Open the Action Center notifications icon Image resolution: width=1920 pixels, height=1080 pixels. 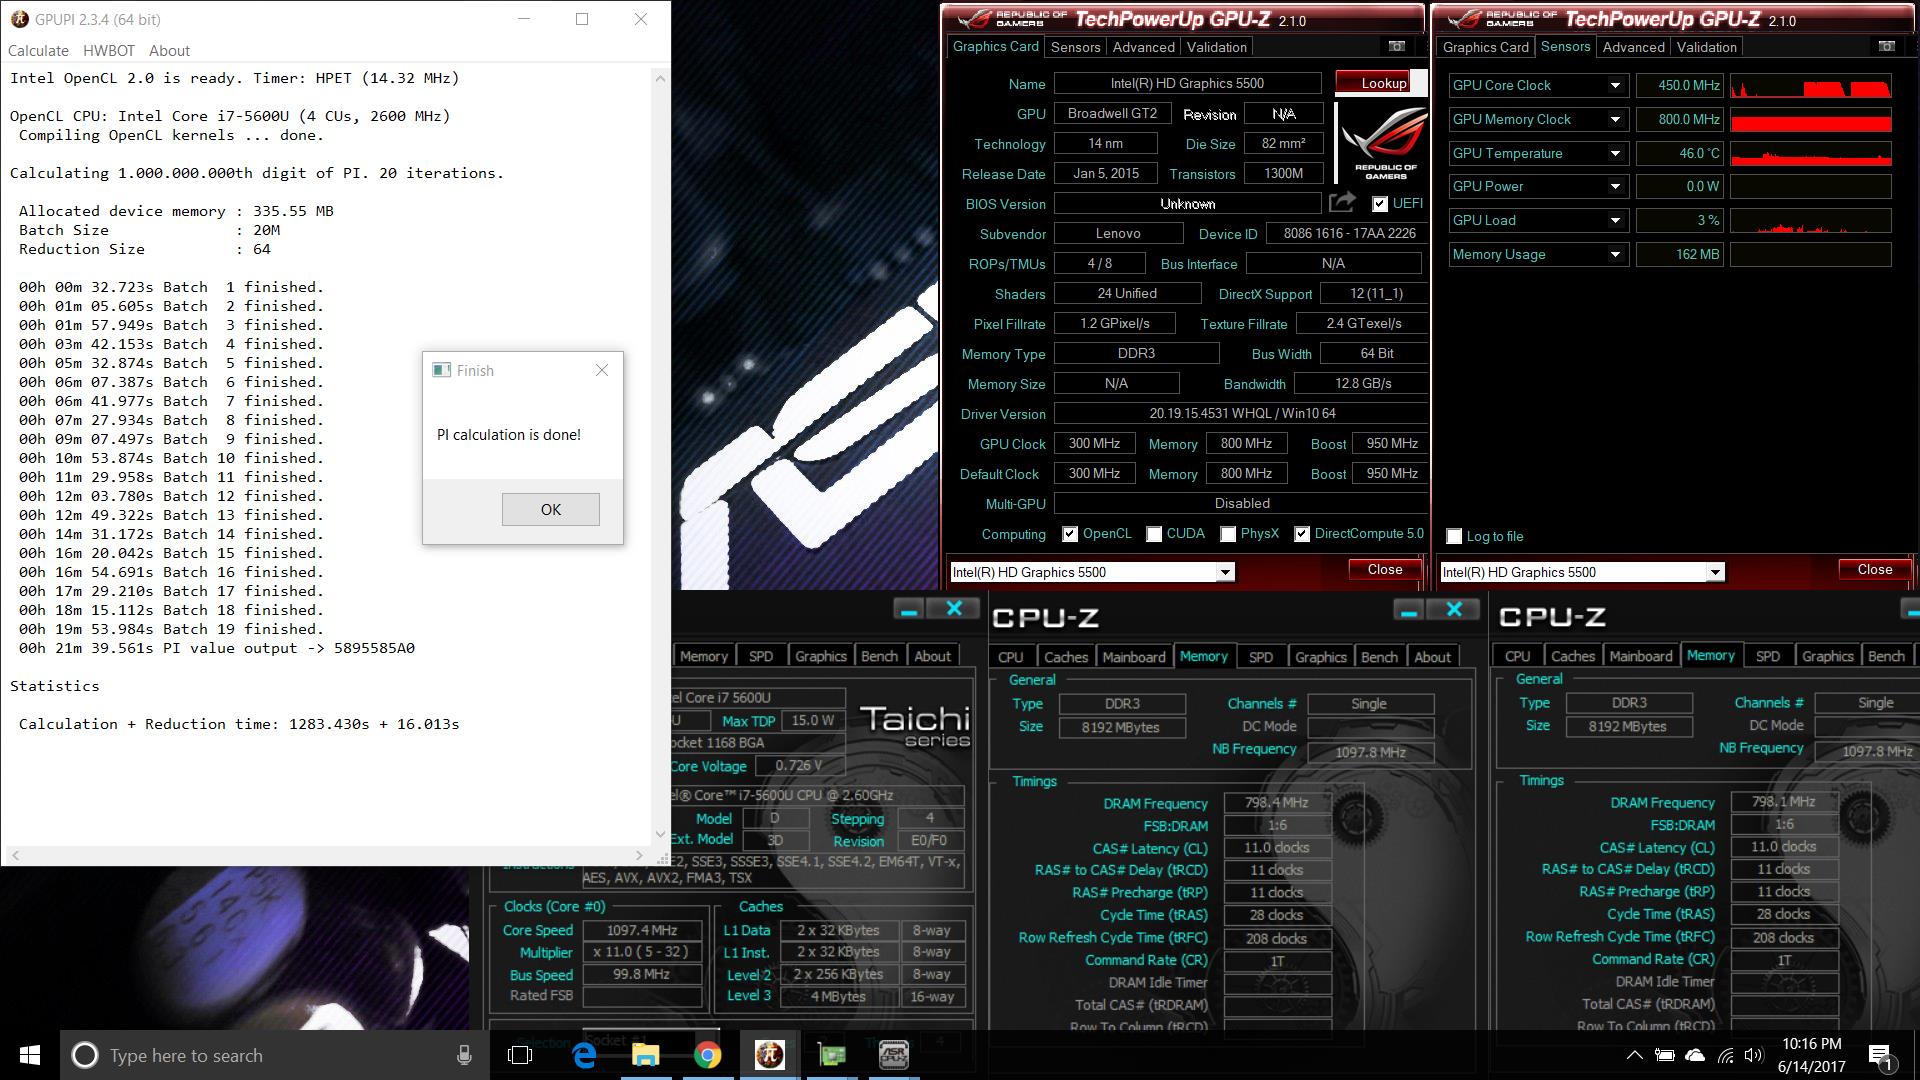(1880, 1056)
